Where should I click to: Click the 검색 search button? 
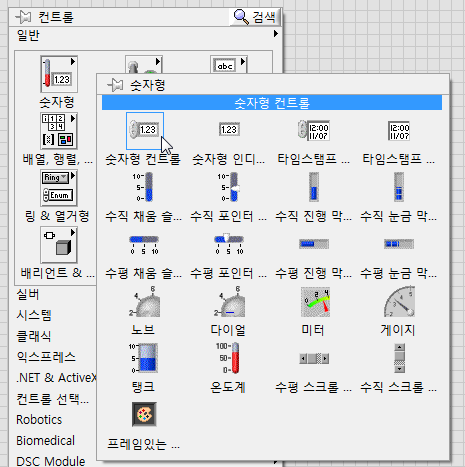(x=255, y=17)
